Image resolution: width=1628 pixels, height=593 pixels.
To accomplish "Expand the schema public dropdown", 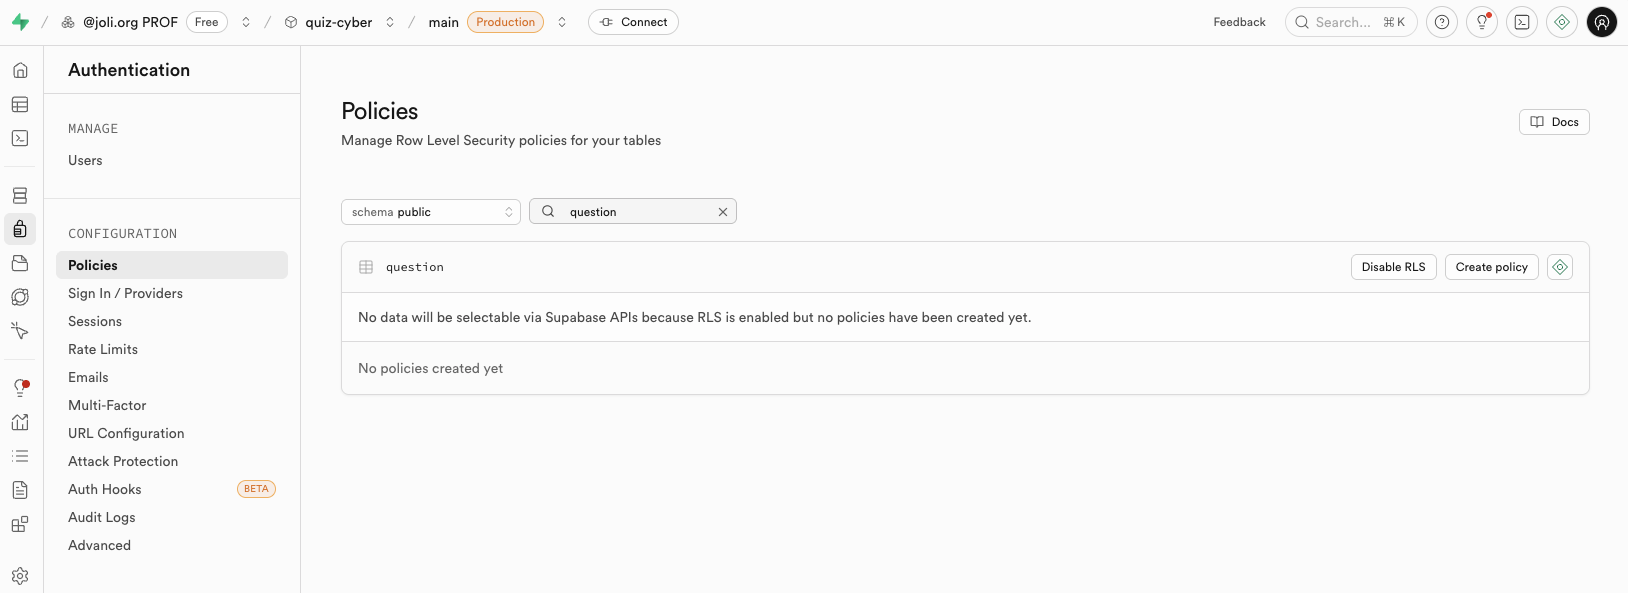I will [x=431, y=212].
